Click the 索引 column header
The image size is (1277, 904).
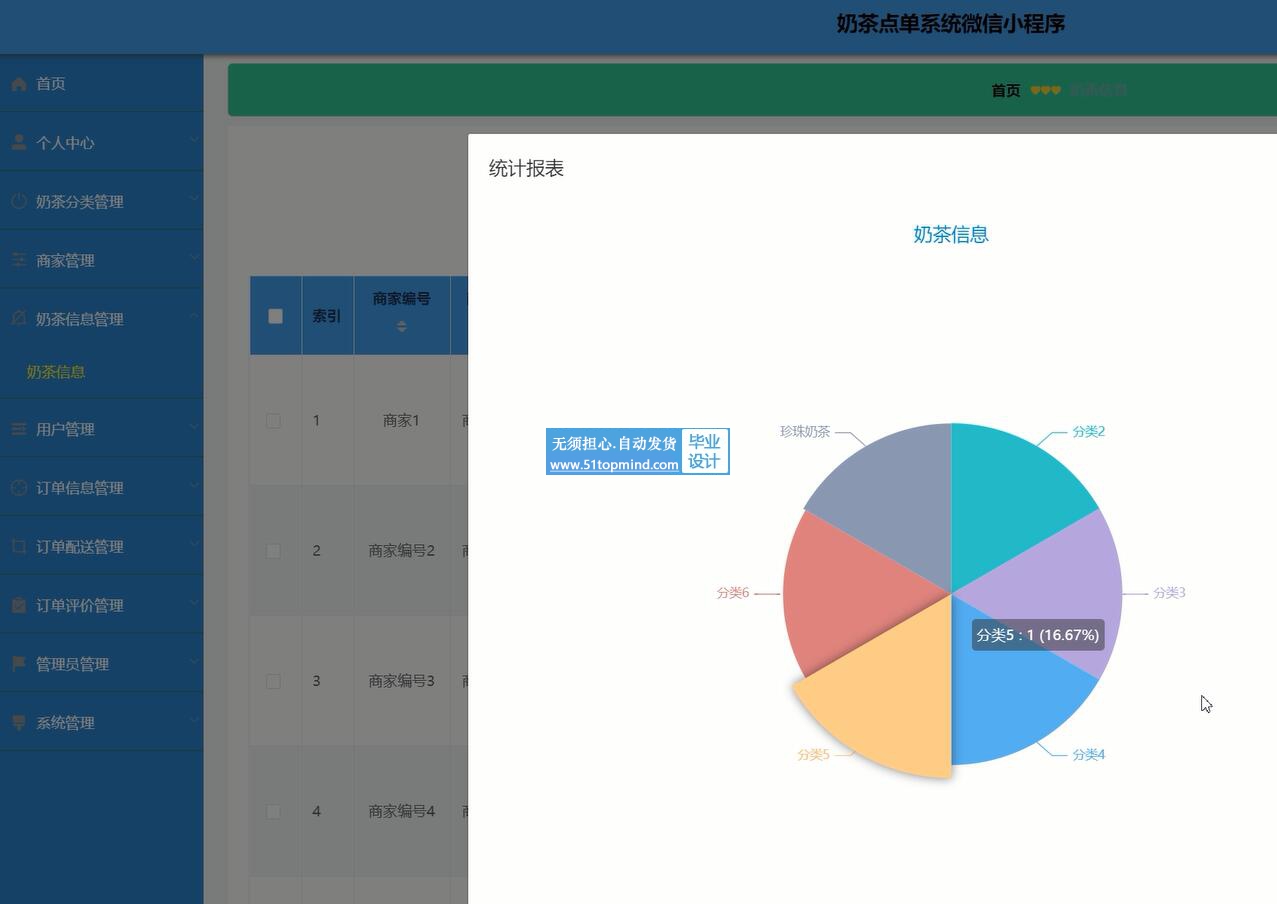point(327,316)
